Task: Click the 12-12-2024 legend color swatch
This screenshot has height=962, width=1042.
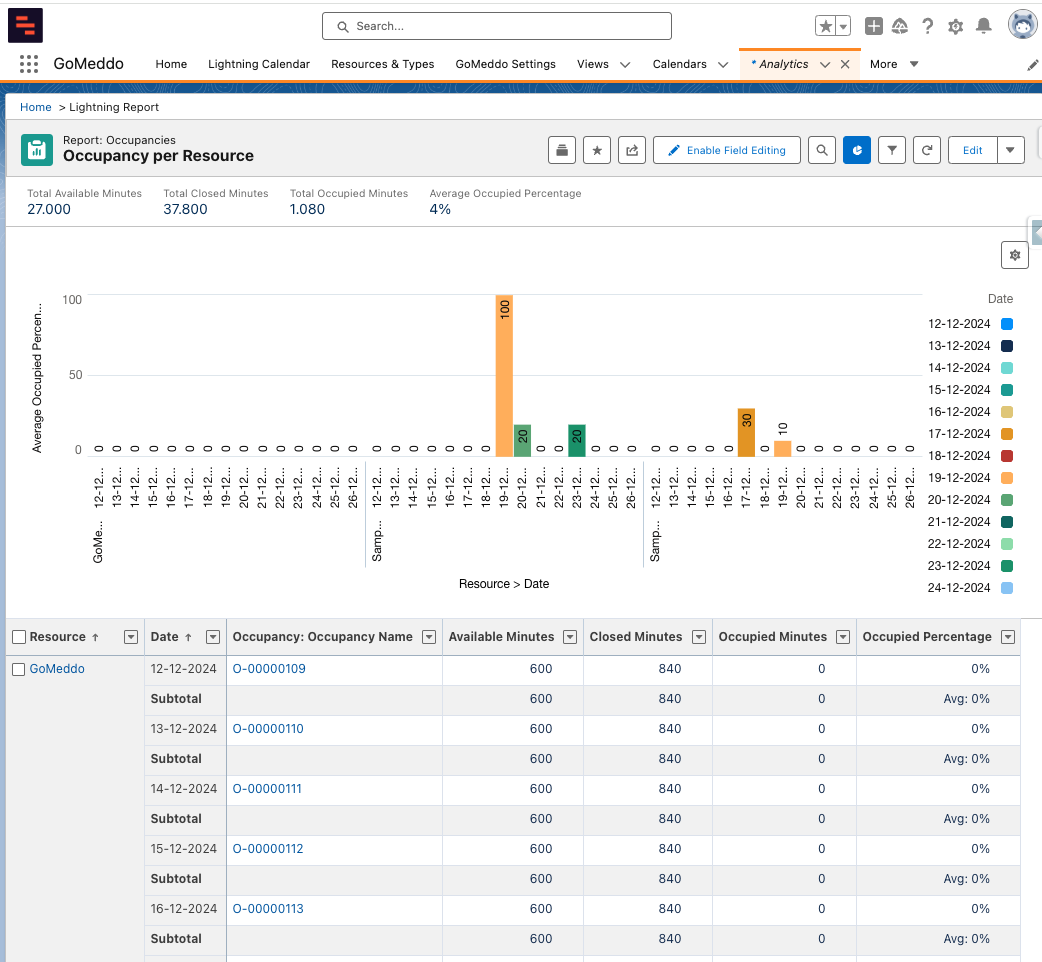Action: coord(1007,324)
